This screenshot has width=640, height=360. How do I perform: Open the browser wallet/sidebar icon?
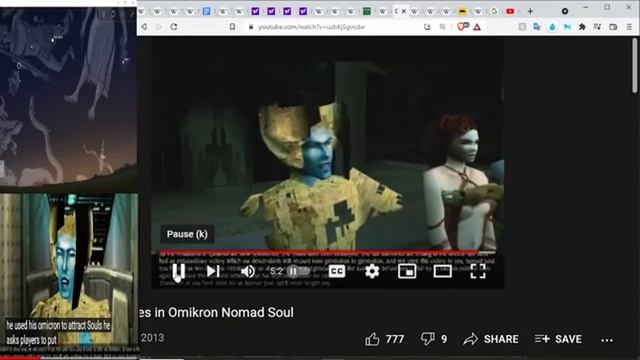(613, 27)
